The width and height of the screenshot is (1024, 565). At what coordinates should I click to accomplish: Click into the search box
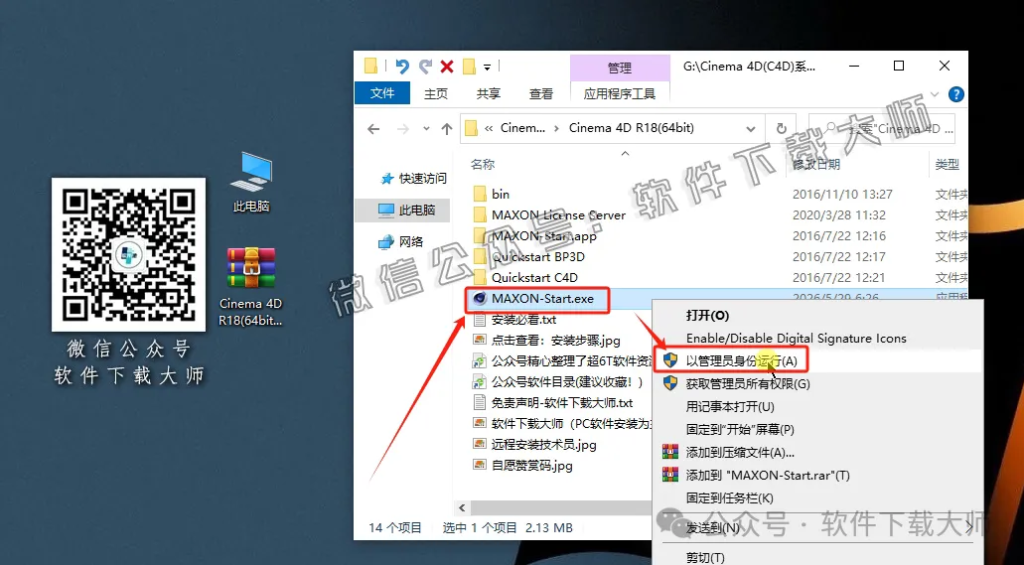click(x=882, y=129)
